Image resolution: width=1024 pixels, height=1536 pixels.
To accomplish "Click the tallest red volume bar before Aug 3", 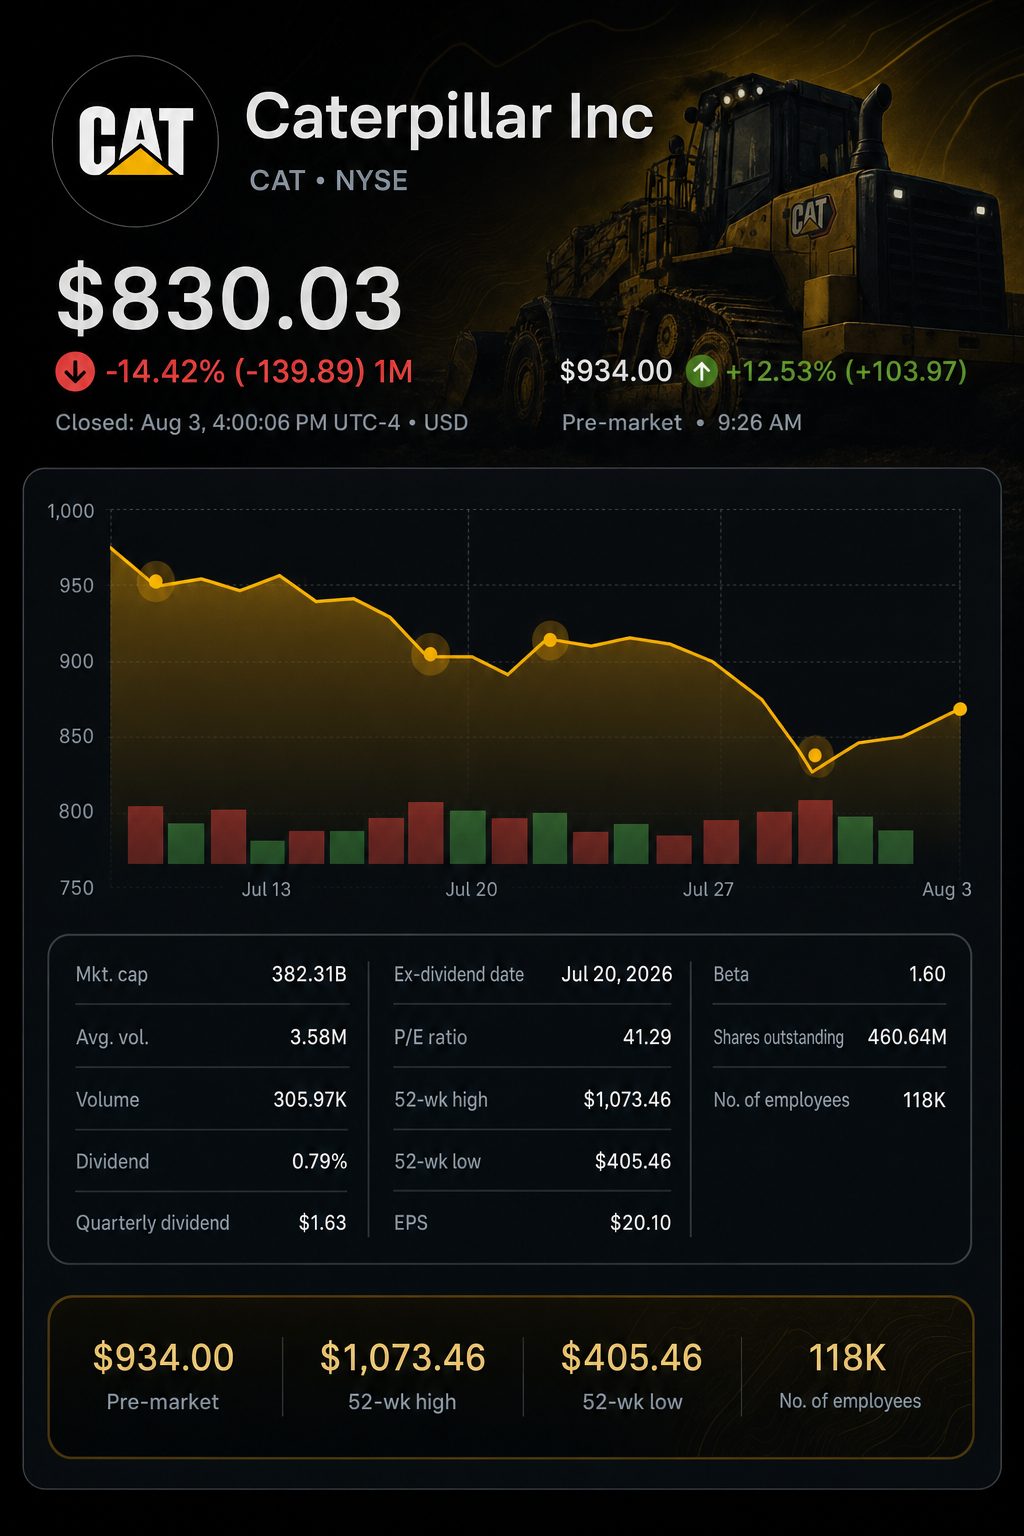I will point(815,832).
